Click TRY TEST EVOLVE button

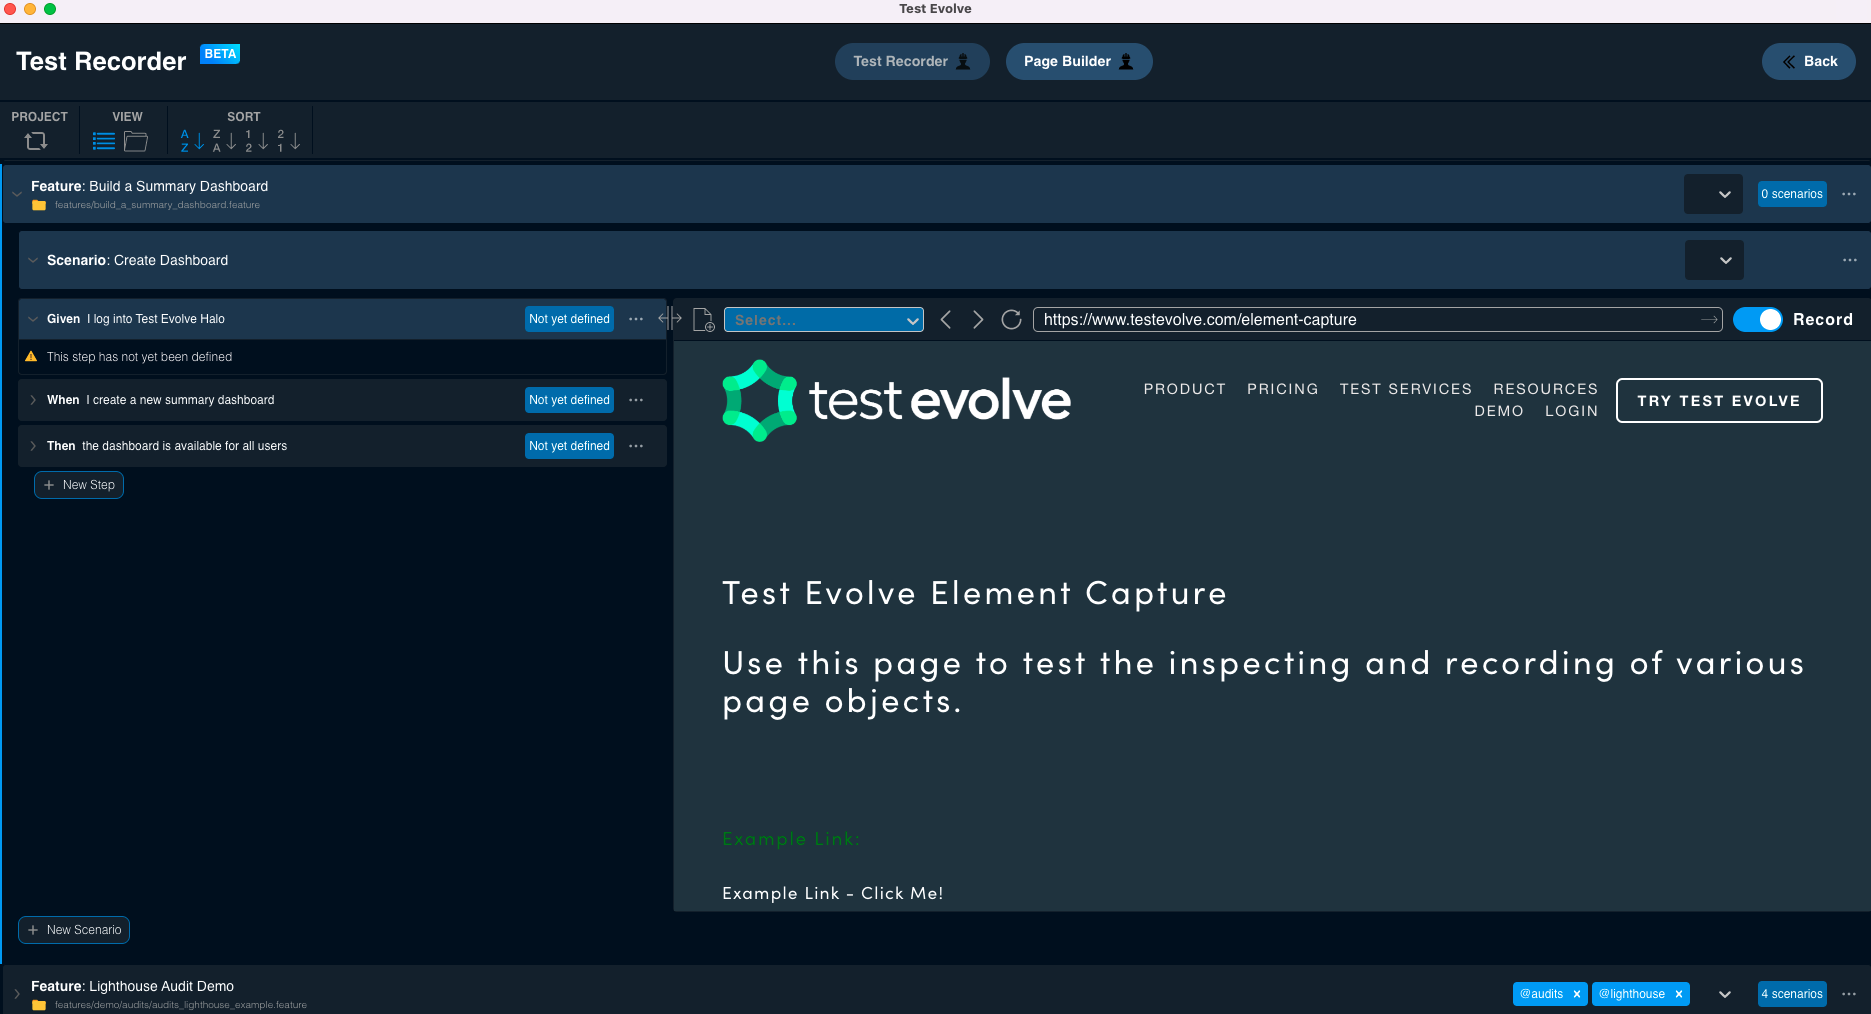(1719, 400)
